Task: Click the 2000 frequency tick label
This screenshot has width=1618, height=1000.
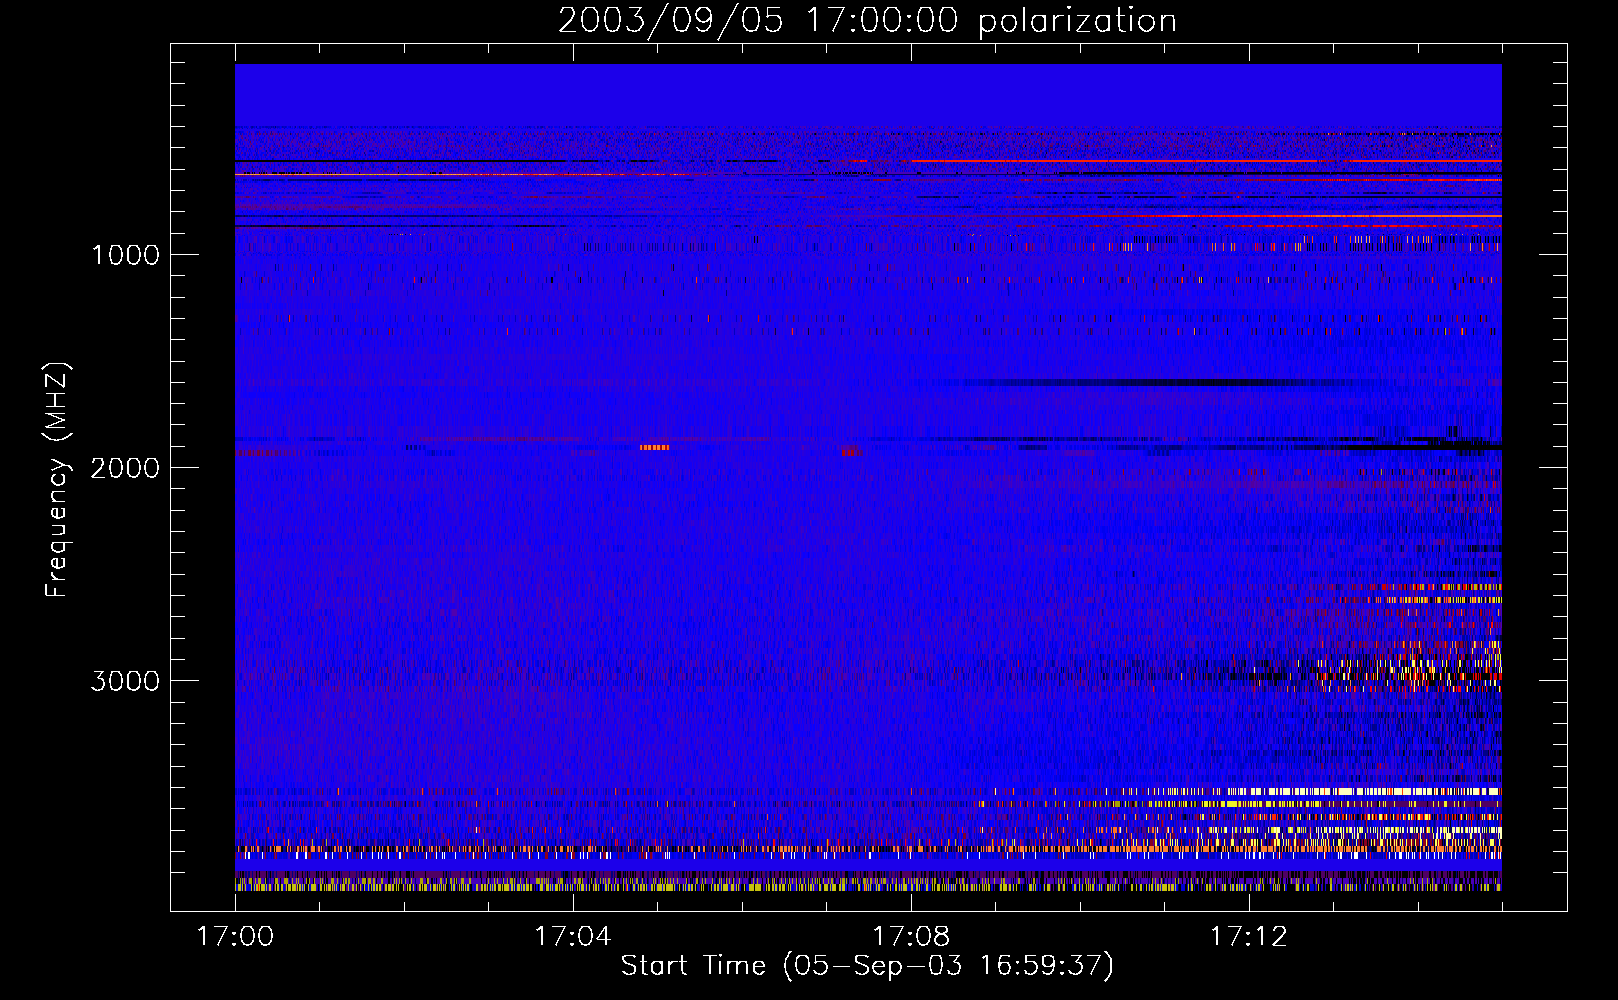Action: (125, 468)
